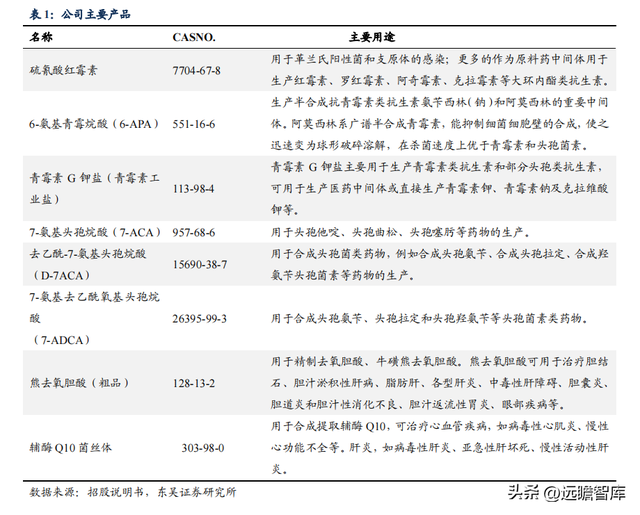The height and width of the screenshot is (515, 640).
Task: Click the '(7-ADCA)' abbreviation text
Action: [60, 340]
